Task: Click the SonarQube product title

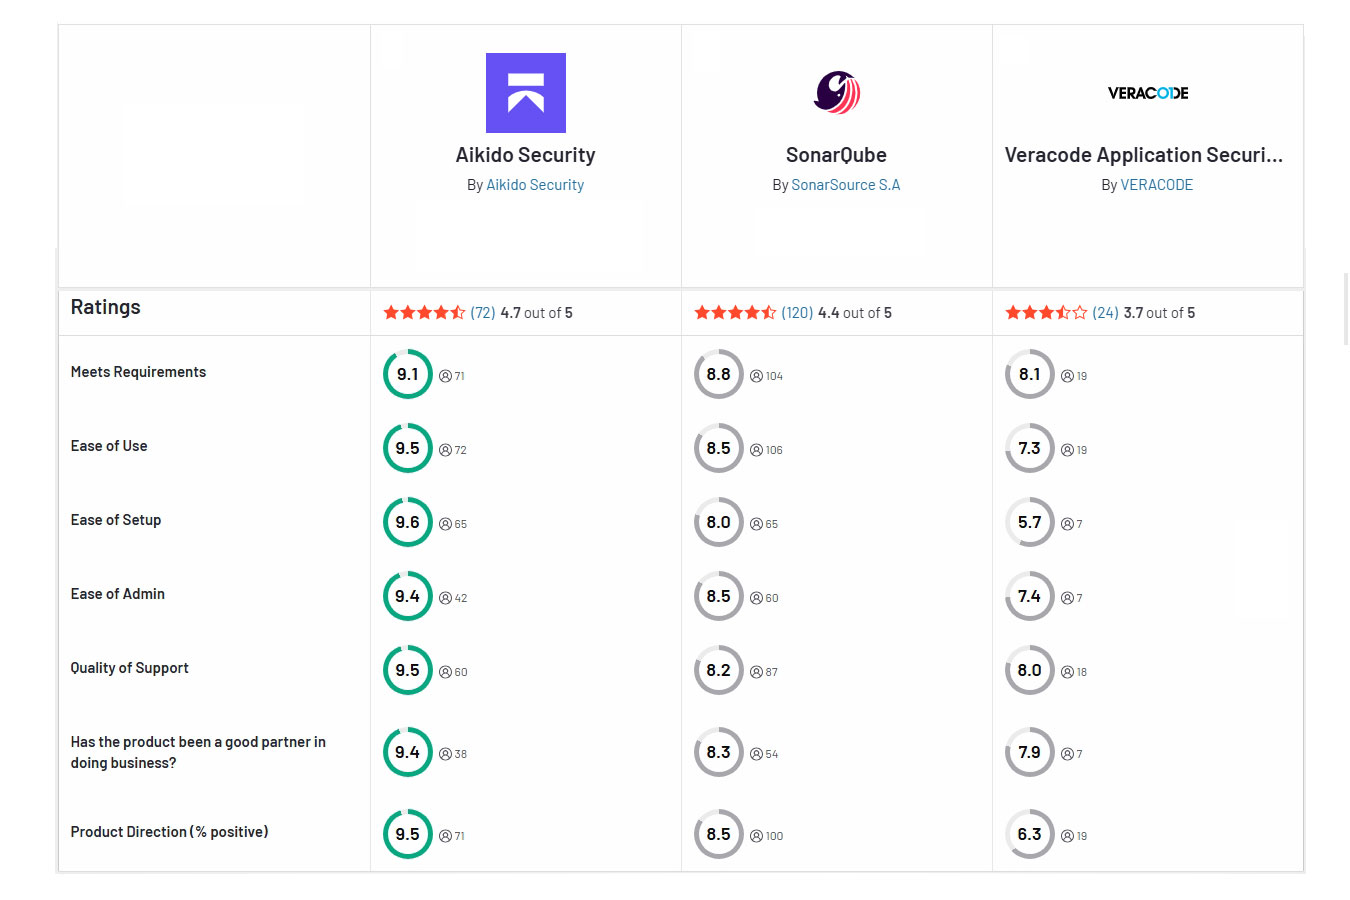Action: point(836,155)
